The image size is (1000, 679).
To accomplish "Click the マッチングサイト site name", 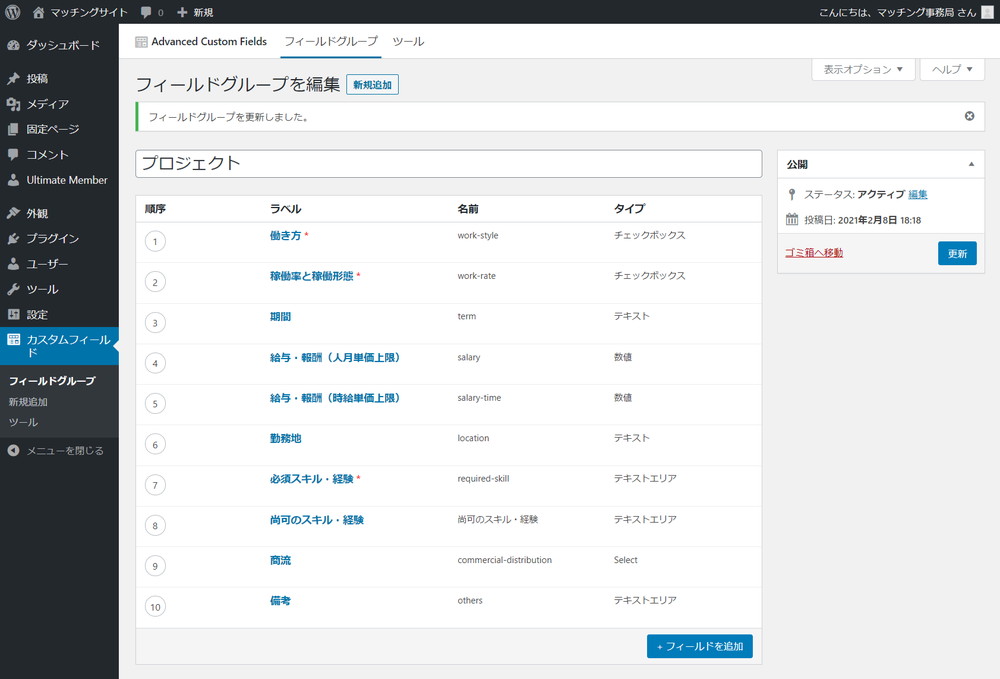I will coord(89,12).
